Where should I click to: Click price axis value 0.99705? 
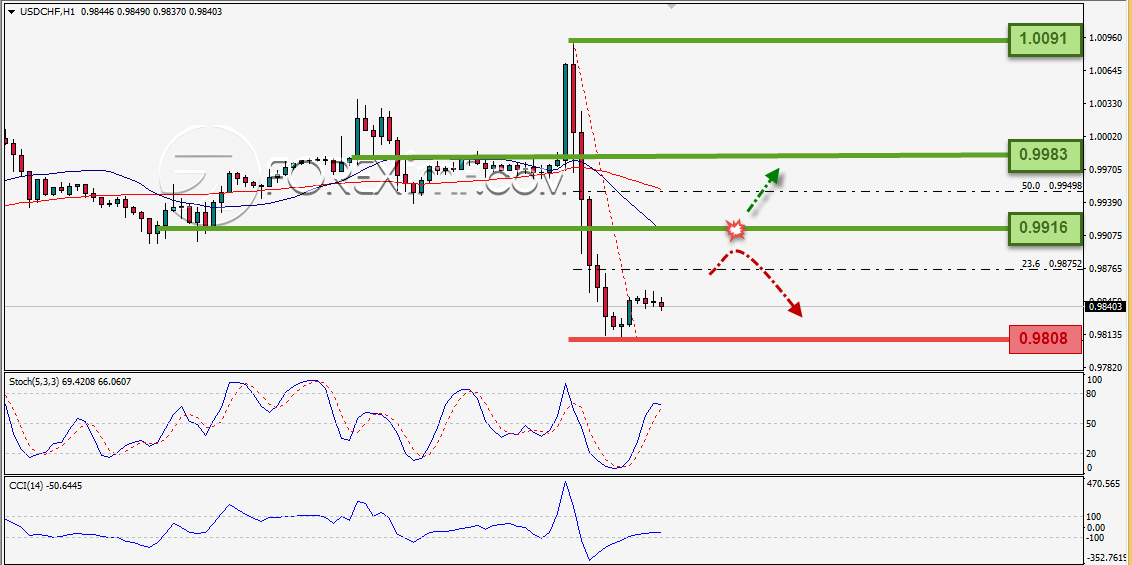tap(1106, 170)
